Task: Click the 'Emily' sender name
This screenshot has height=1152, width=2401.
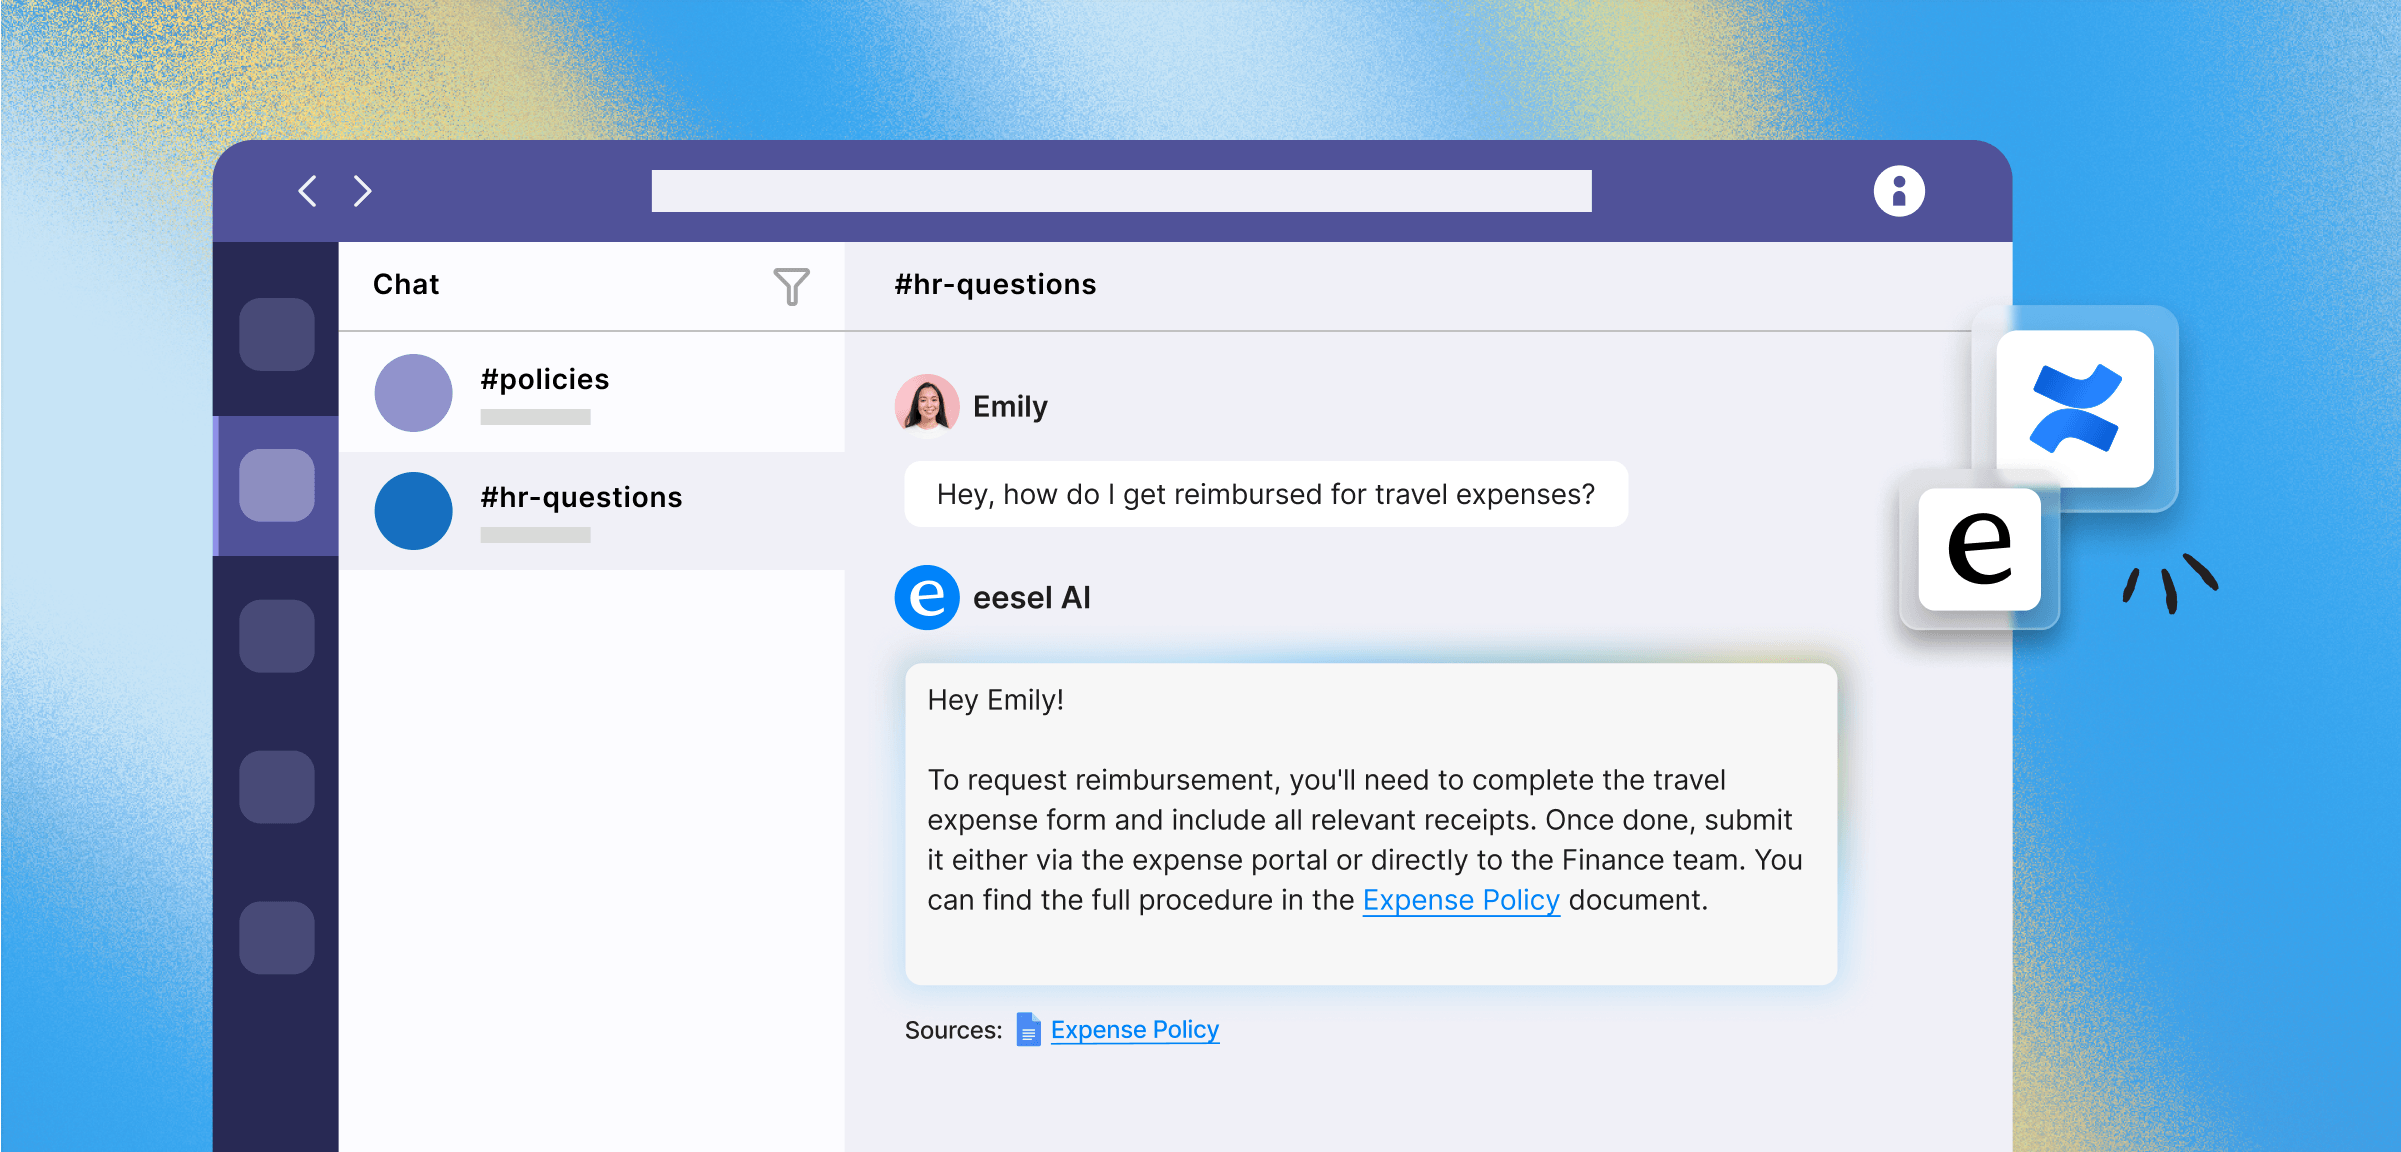Action: (1010, 407)
